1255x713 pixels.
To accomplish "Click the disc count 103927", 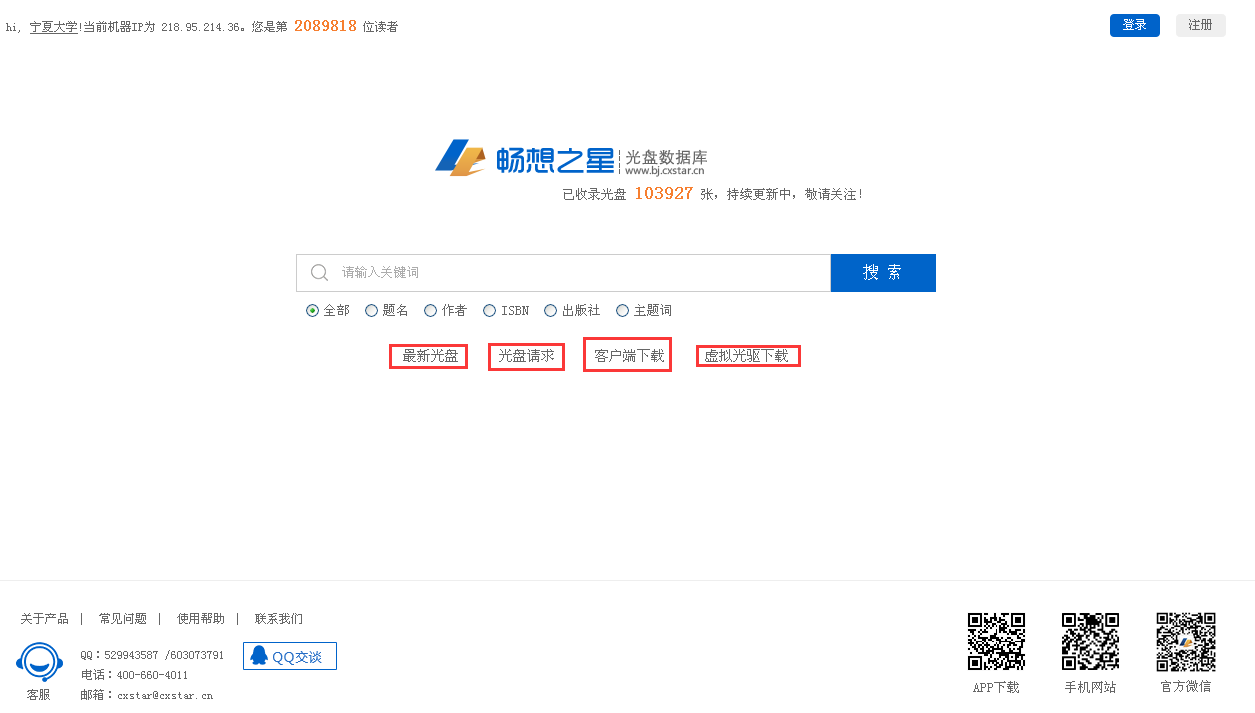I will (663, 193).
